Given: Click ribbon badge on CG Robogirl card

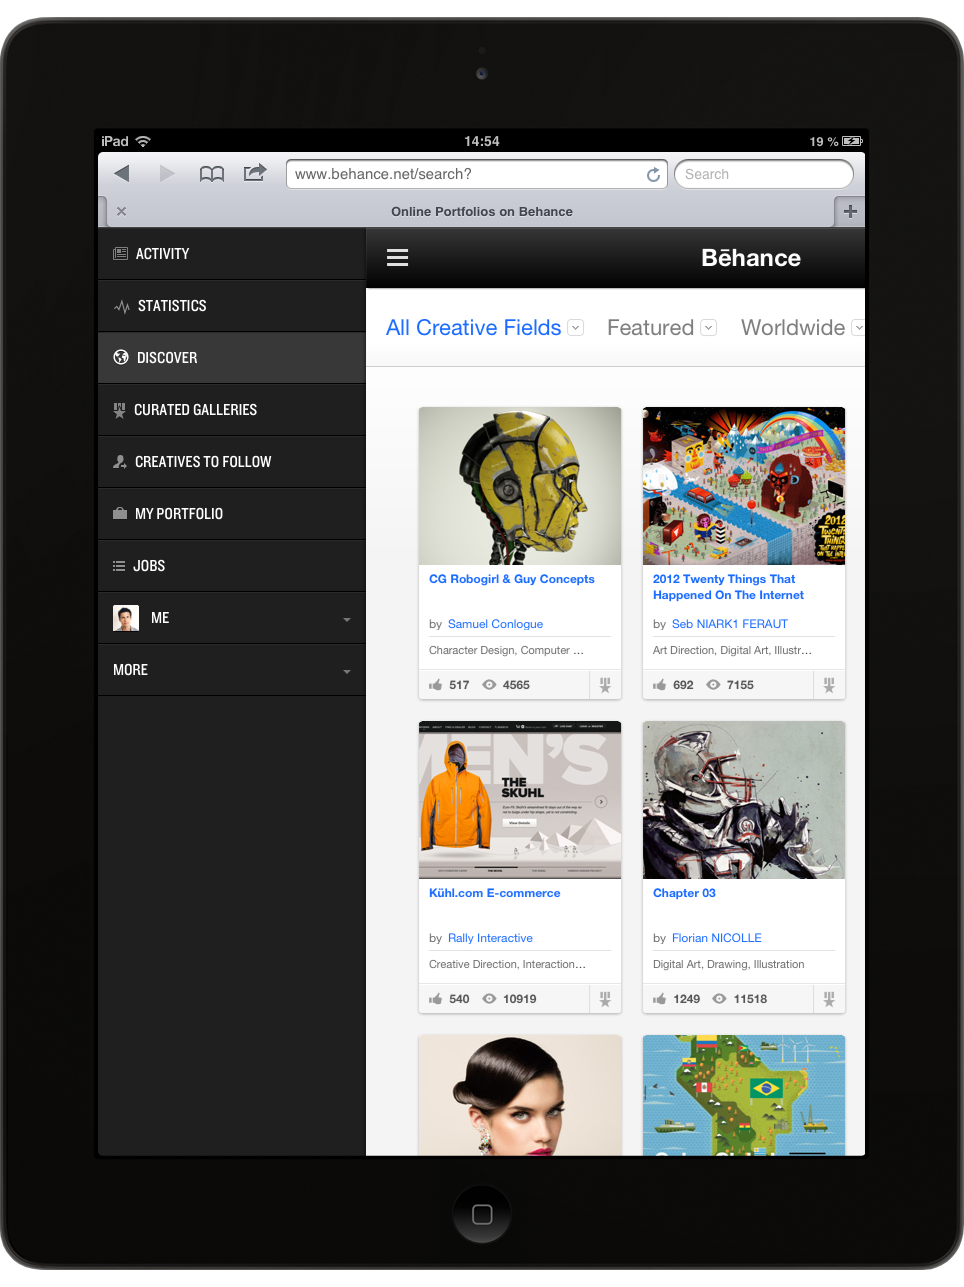Looking at the screenshot, I should (605, 685).
